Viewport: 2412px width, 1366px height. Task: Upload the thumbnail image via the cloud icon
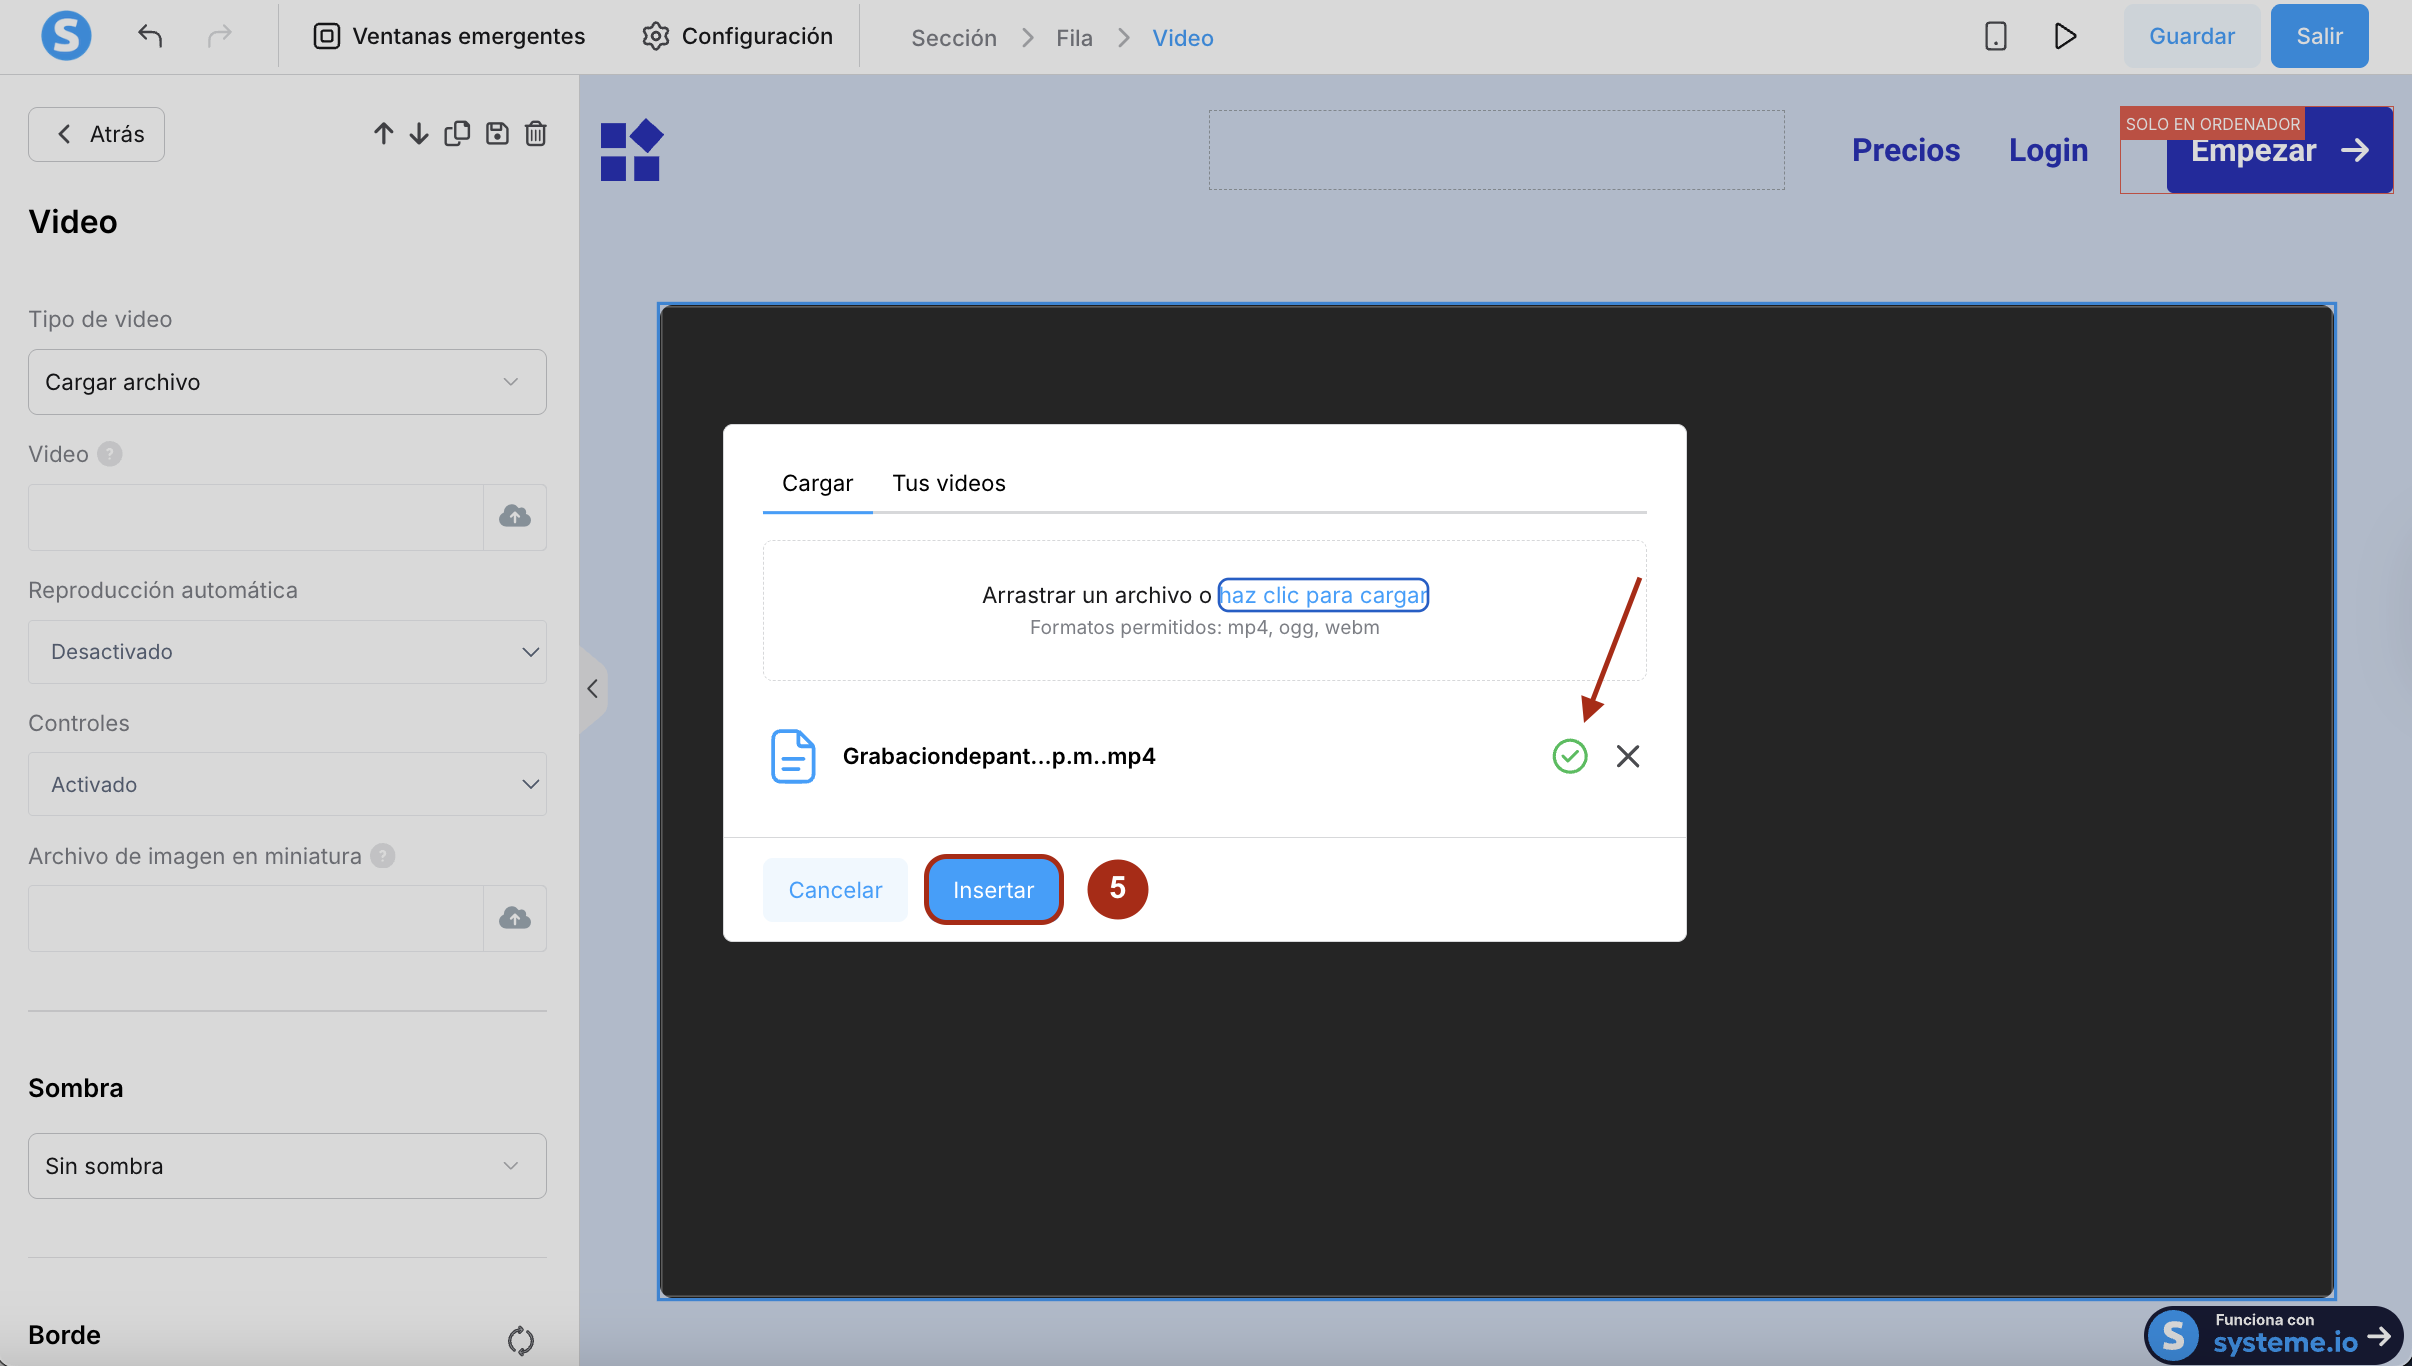[515, 918]
